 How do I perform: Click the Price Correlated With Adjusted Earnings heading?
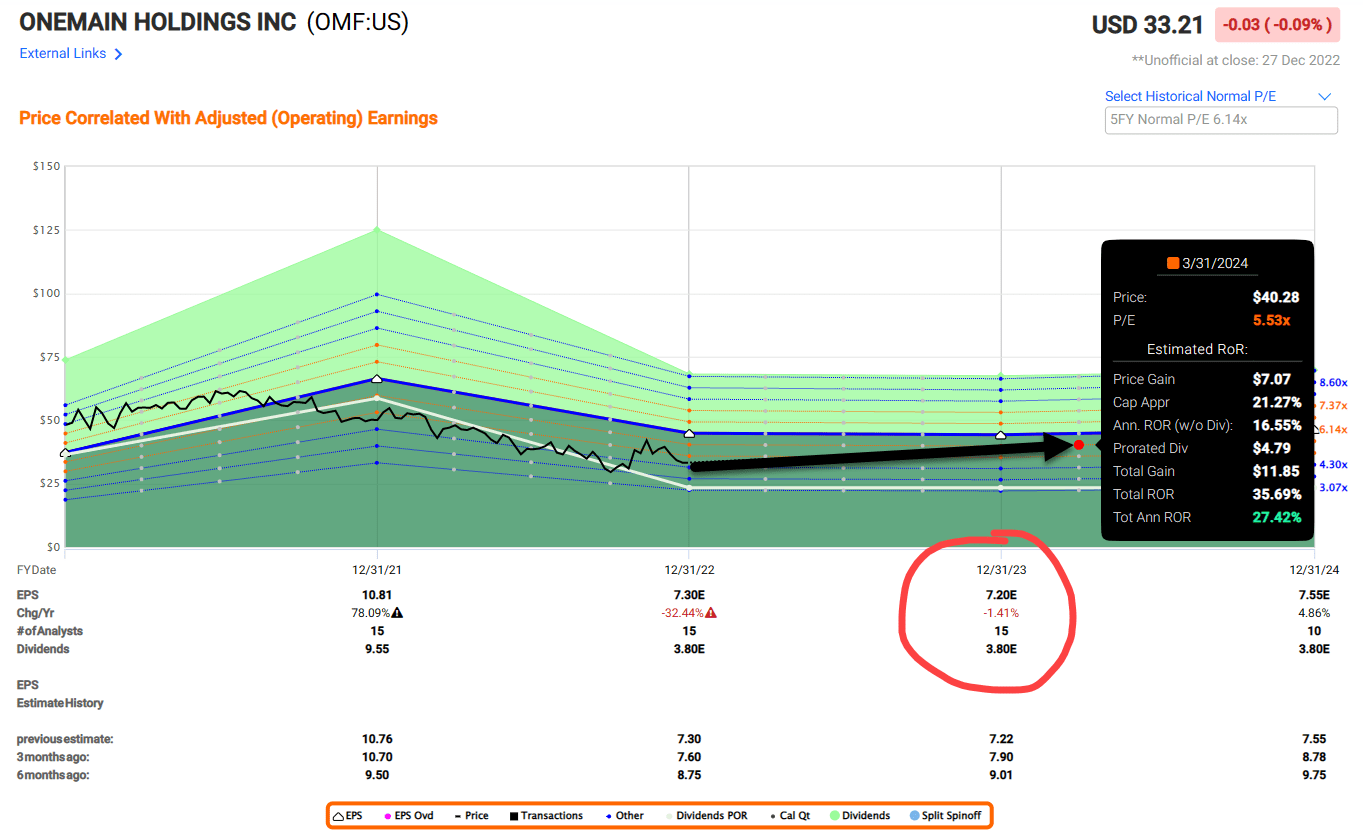(x=228, y=118)
